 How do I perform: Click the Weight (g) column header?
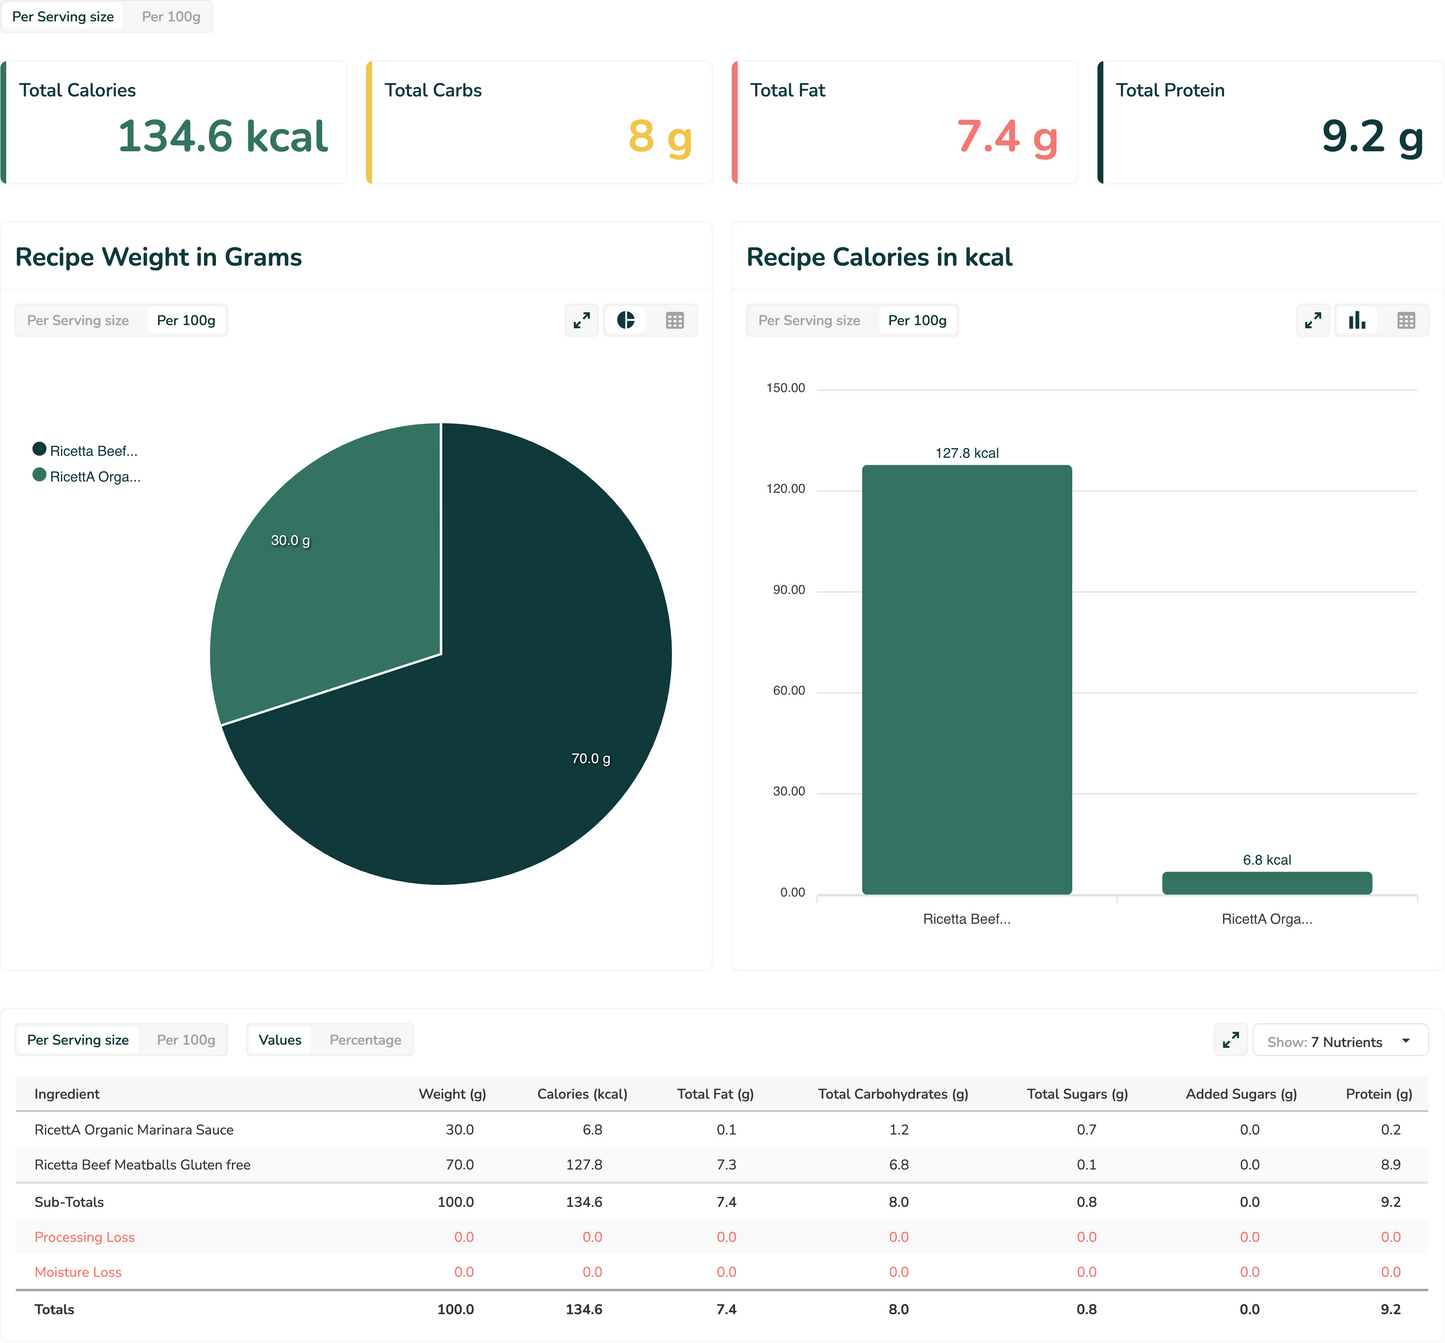(x=452, y=1094)
